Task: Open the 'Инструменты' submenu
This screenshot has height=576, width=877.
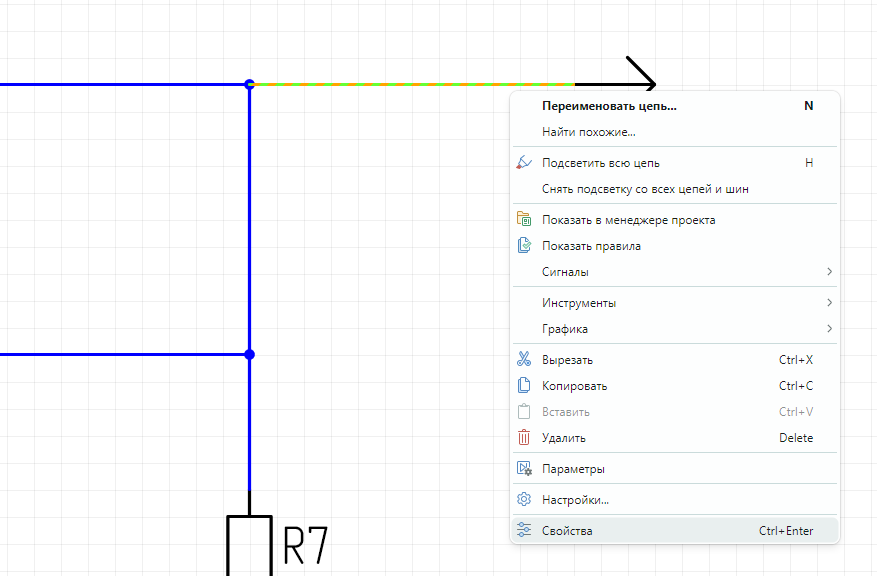Action: [x=675, y=303]
